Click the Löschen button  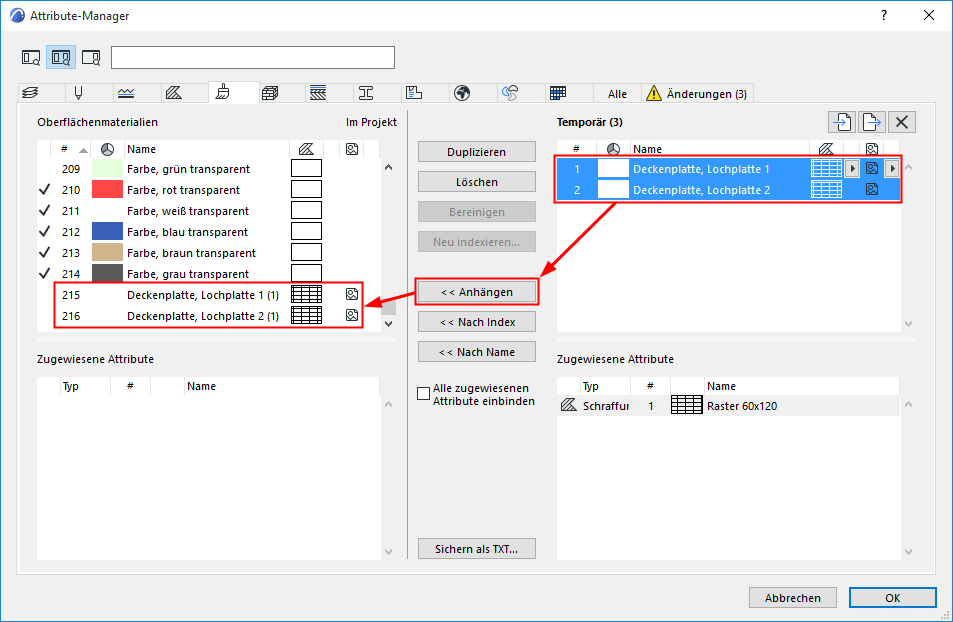(476, 182)
